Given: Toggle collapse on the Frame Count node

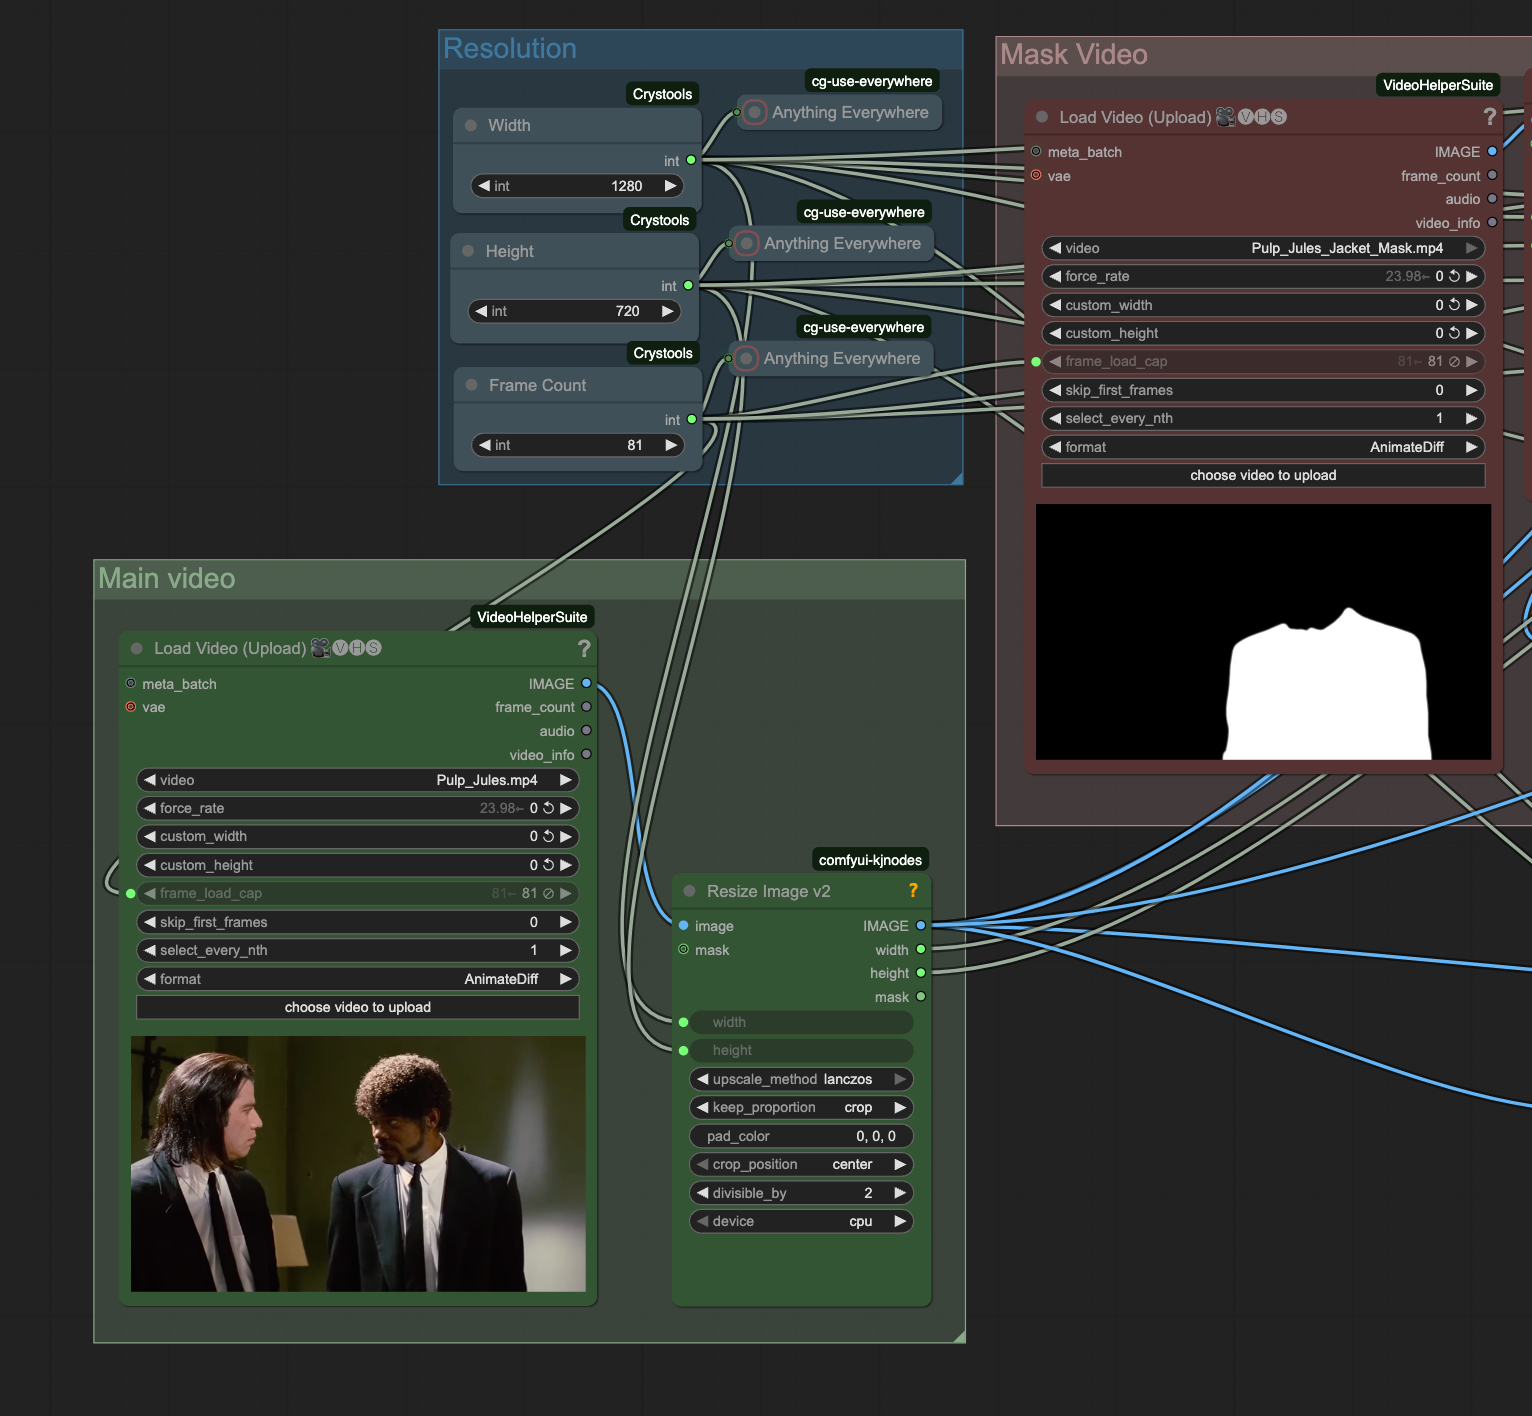Looking at the screenshot, I should tap(472, 385).
